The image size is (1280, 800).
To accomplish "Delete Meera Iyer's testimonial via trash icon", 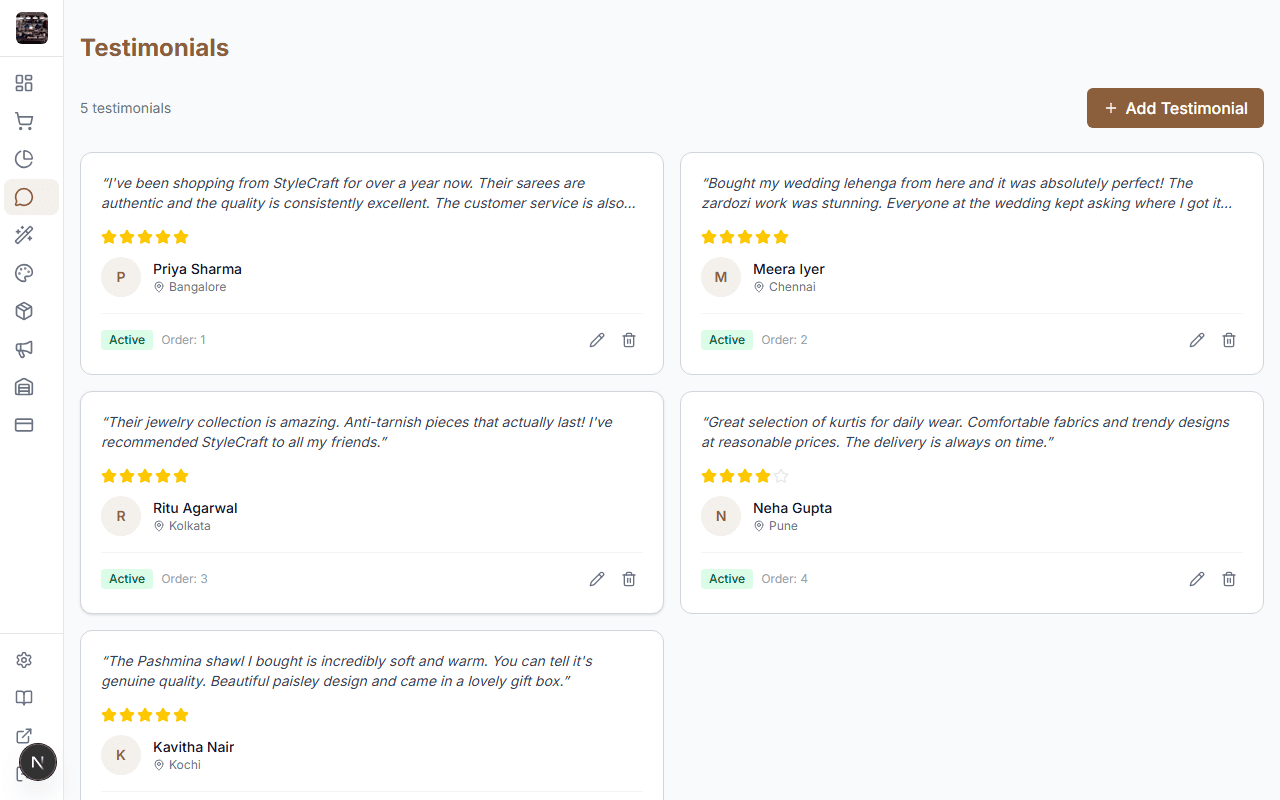I will 1229,340.
